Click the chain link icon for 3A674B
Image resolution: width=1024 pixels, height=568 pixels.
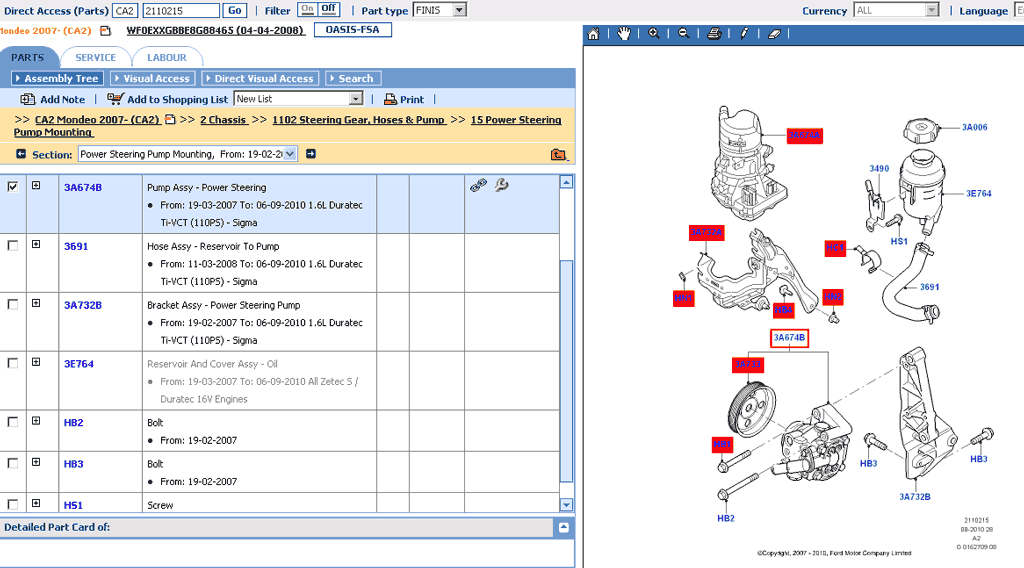pos(478,185)
